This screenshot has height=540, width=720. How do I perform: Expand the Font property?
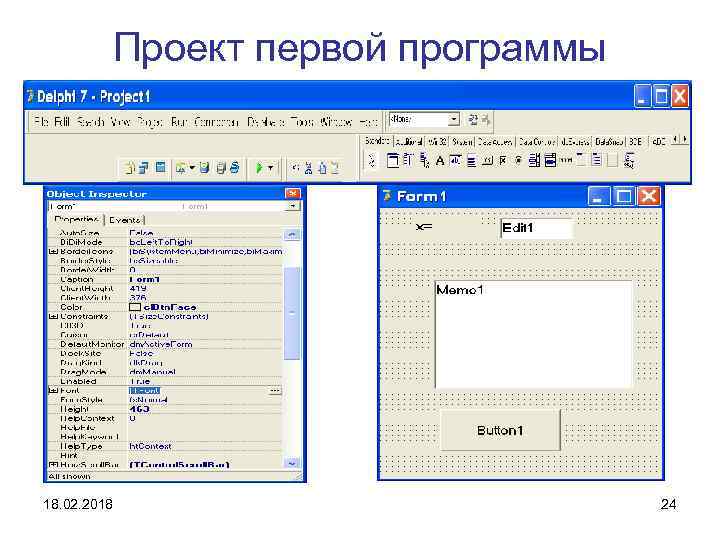[x=53, y=390]
